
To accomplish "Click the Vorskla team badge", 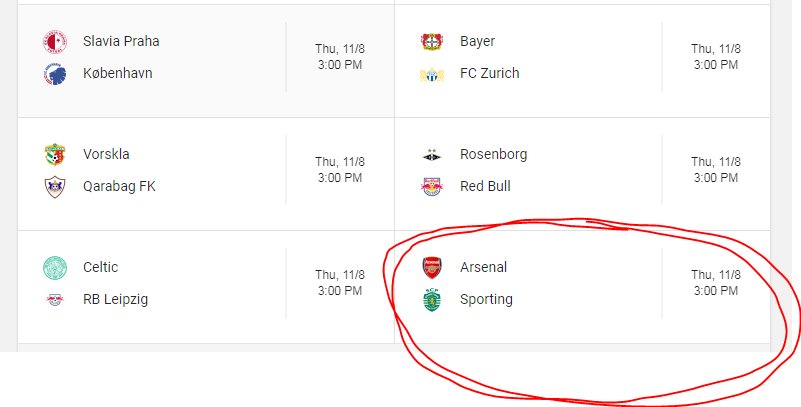I will 55,154.
